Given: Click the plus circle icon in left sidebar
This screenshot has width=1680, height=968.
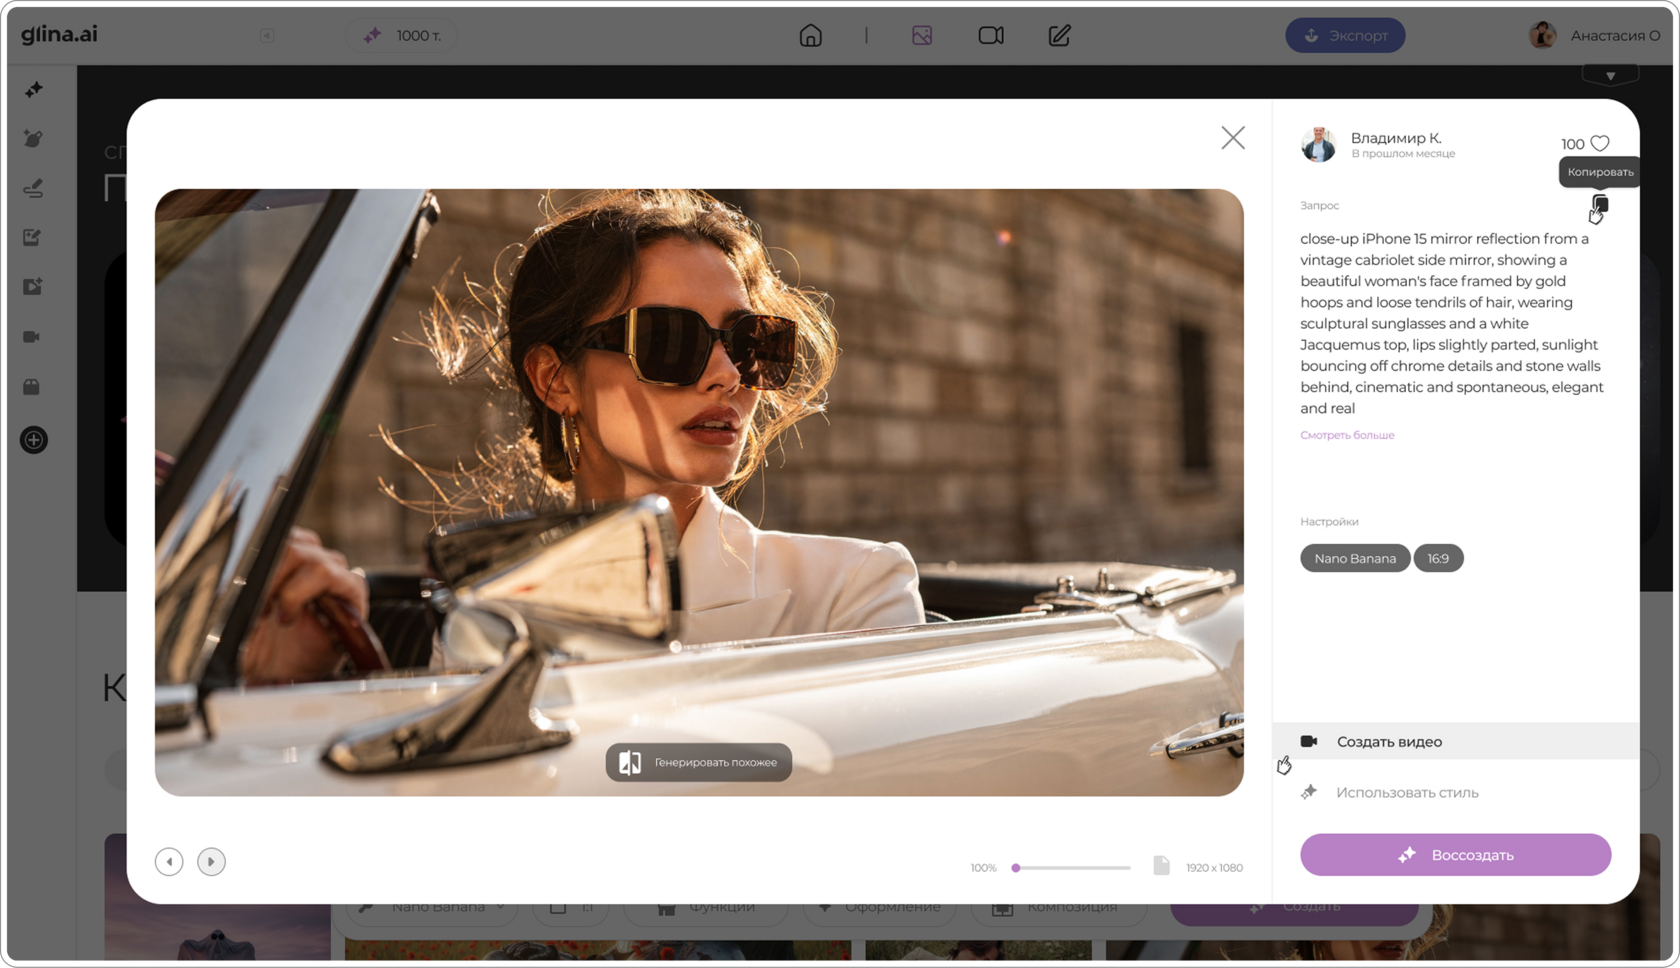Looking at the screenshot, I should tap(34, 440).
